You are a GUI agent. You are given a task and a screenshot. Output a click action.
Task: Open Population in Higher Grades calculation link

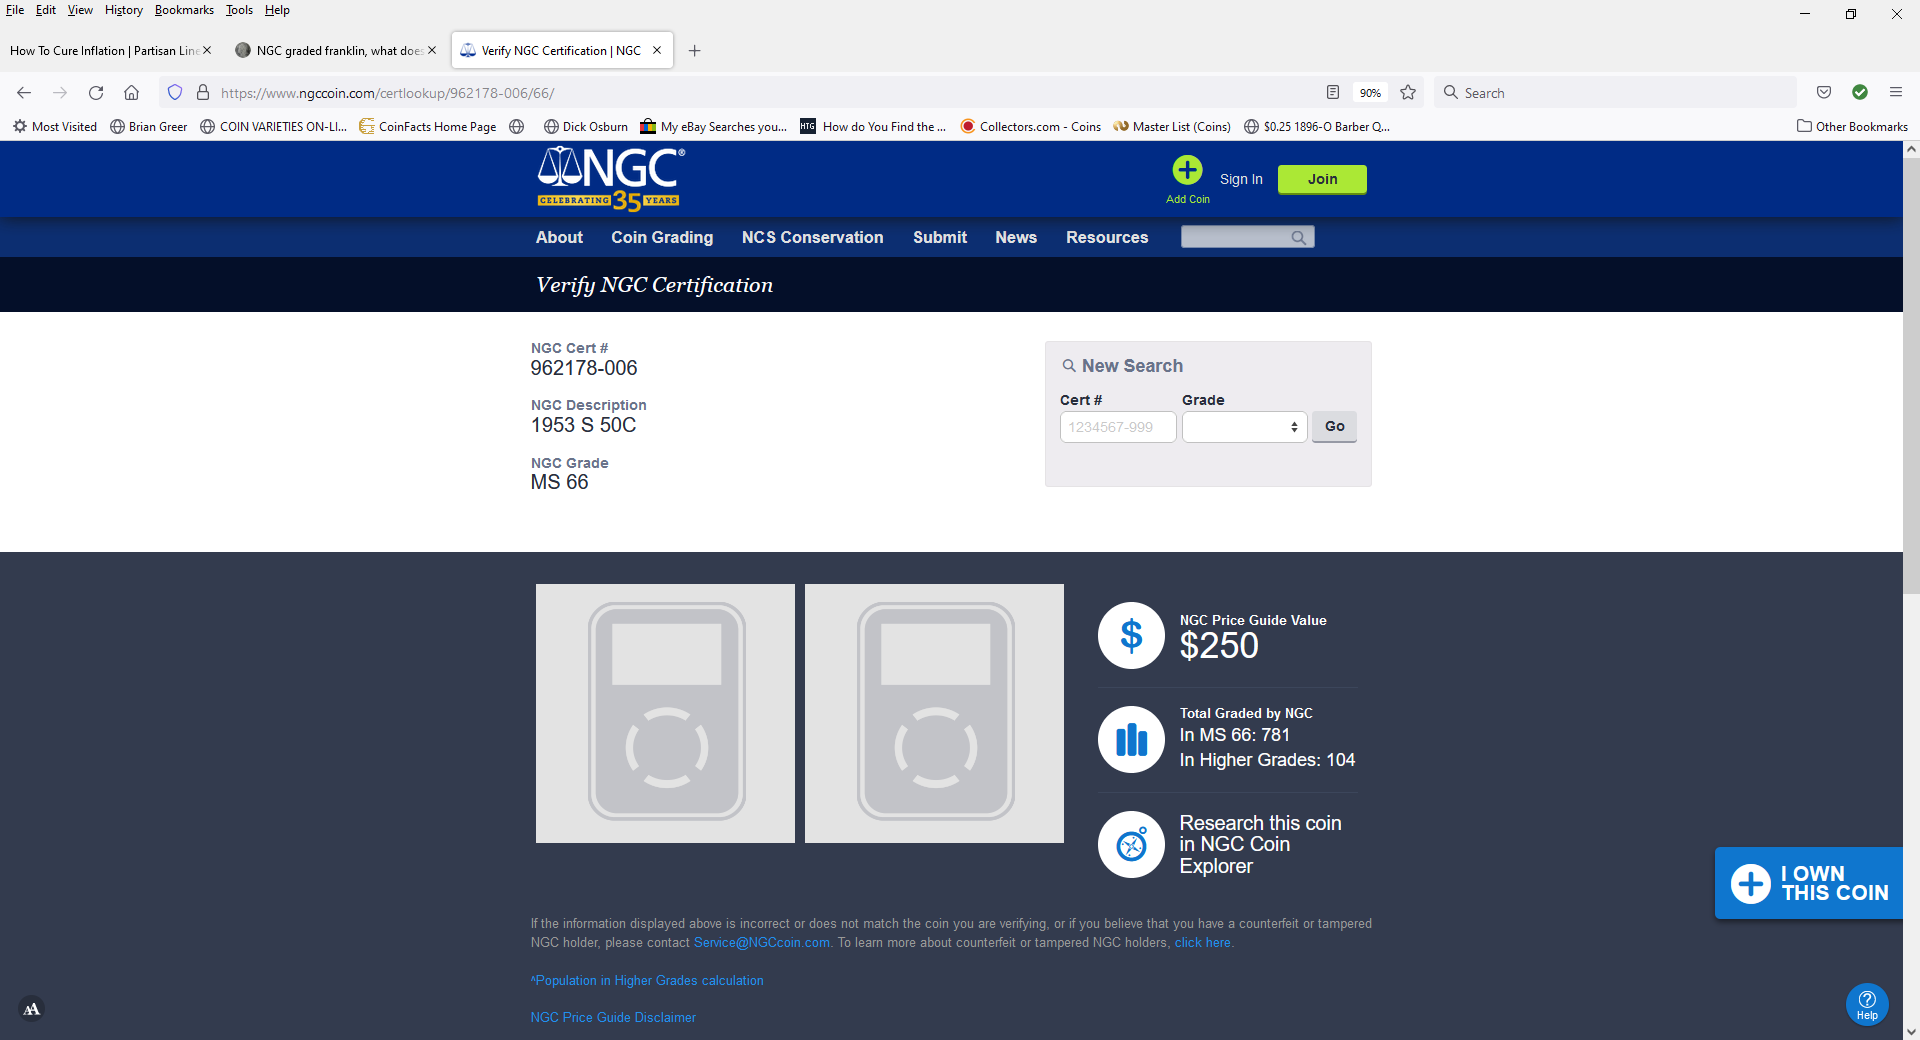point(647,980)
